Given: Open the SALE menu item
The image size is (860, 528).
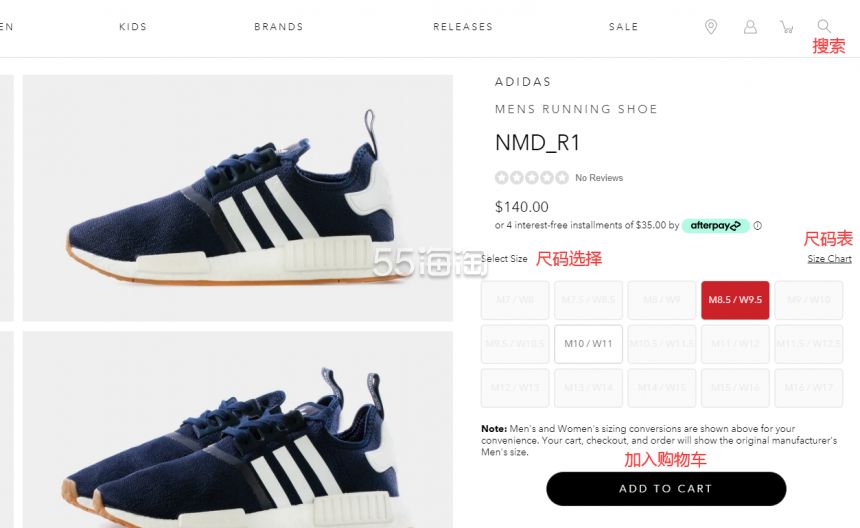Looking at the screenshot, I should coord(624,26).
